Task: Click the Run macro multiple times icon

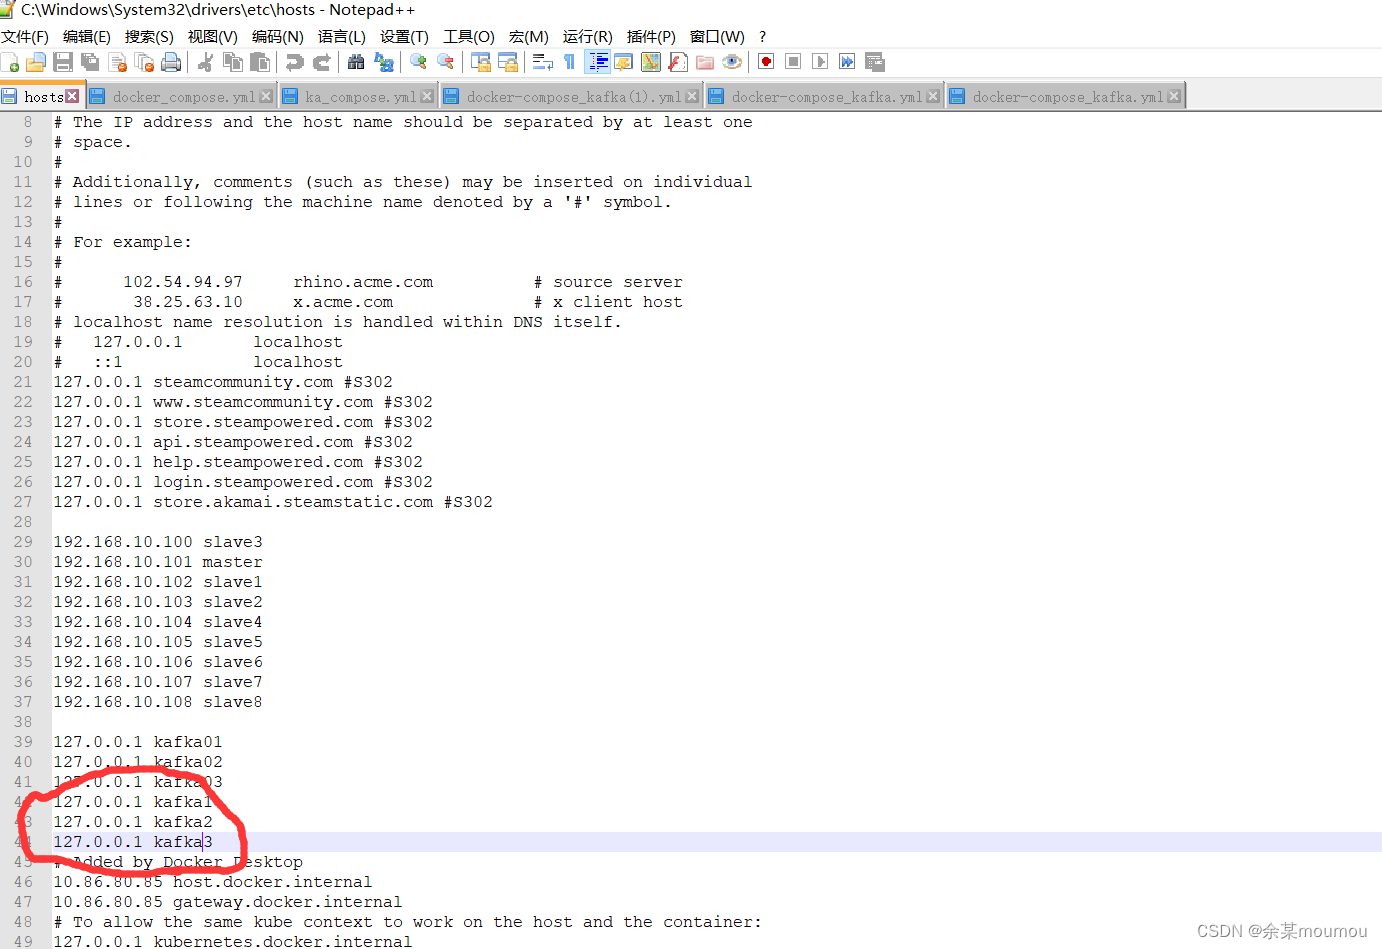Action: [x=847, y=62]
